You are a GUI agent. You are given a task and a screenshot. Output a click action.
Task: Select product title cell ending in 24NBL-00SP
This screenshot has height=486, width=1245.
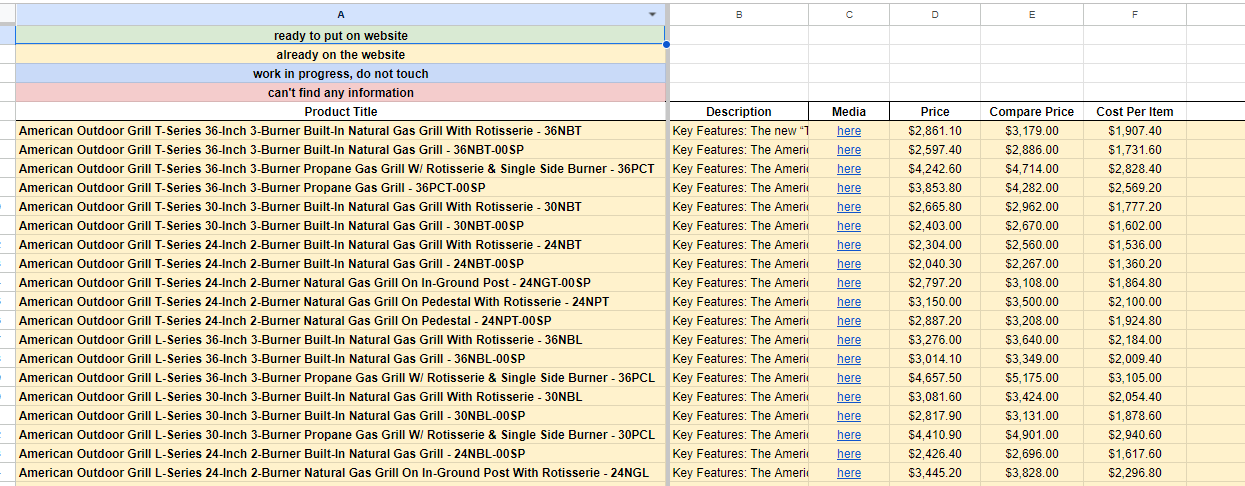pos(341,454)
